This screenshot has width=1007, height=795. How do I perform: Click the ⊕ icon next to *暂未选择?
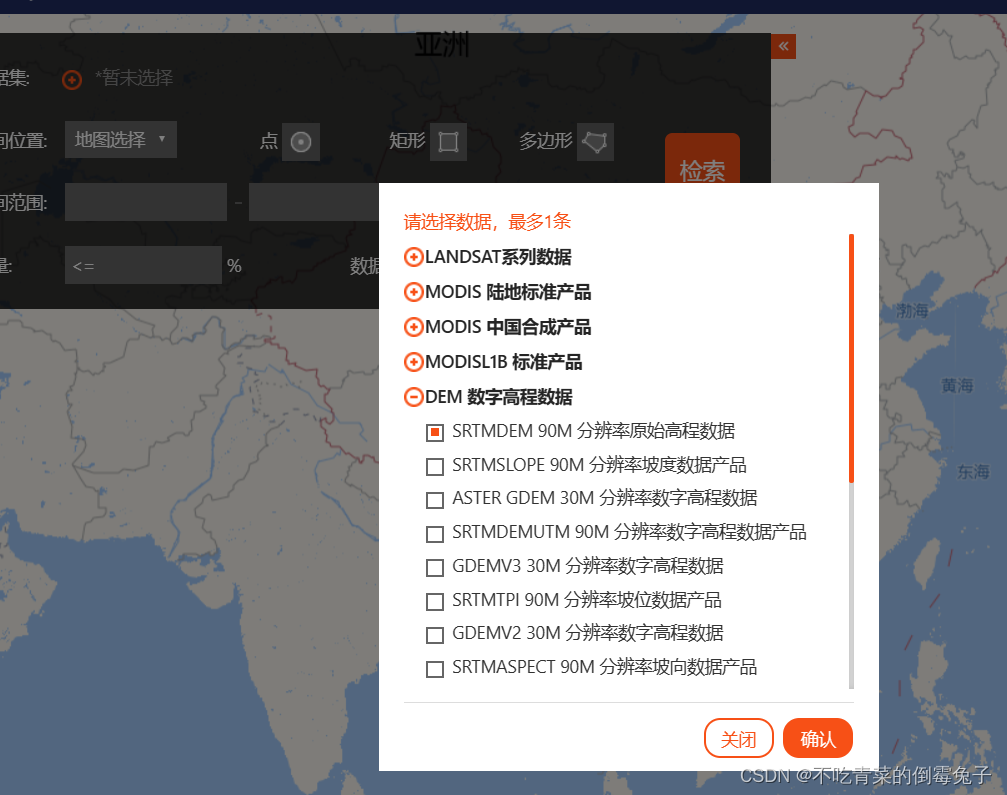click(70, 78)
